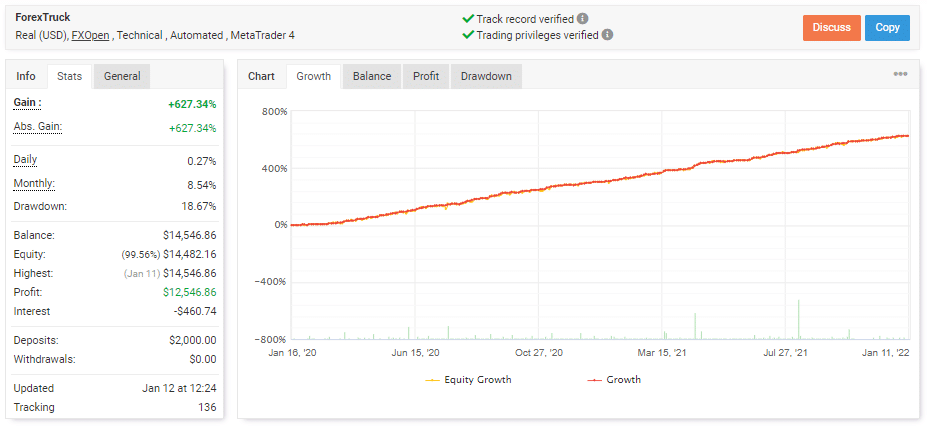Image resolution: width=927 pixels, height=426 pixels.
Task: Click the $14,546.86 Balance value
Action: (190, 236)
